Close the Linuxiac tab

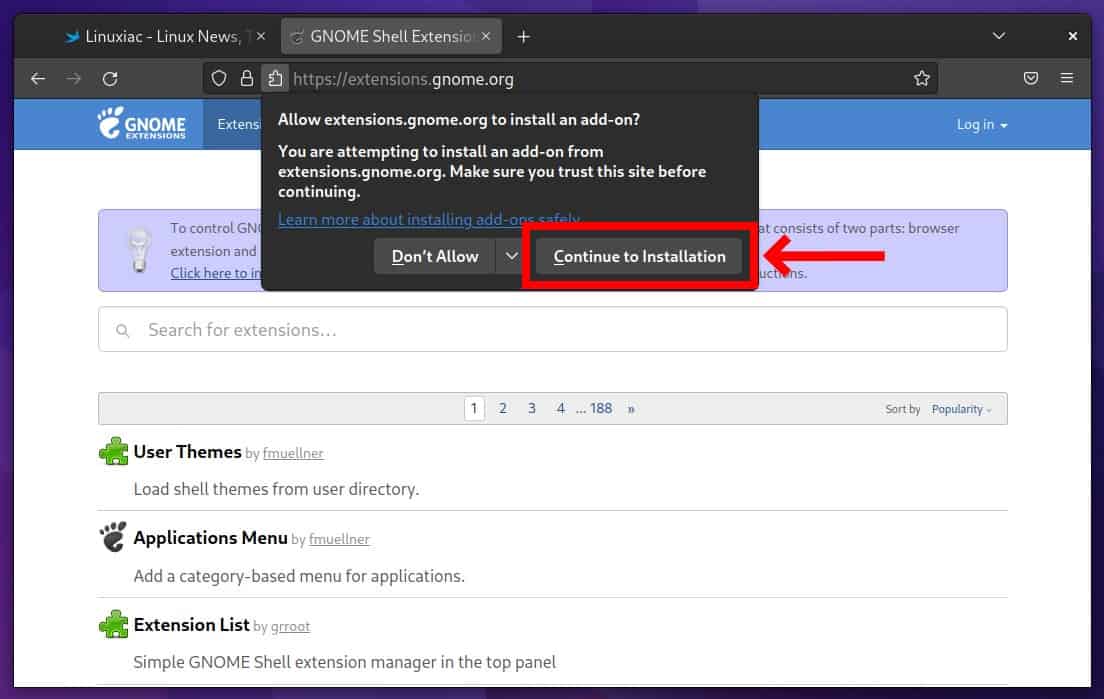click(261, 36)
